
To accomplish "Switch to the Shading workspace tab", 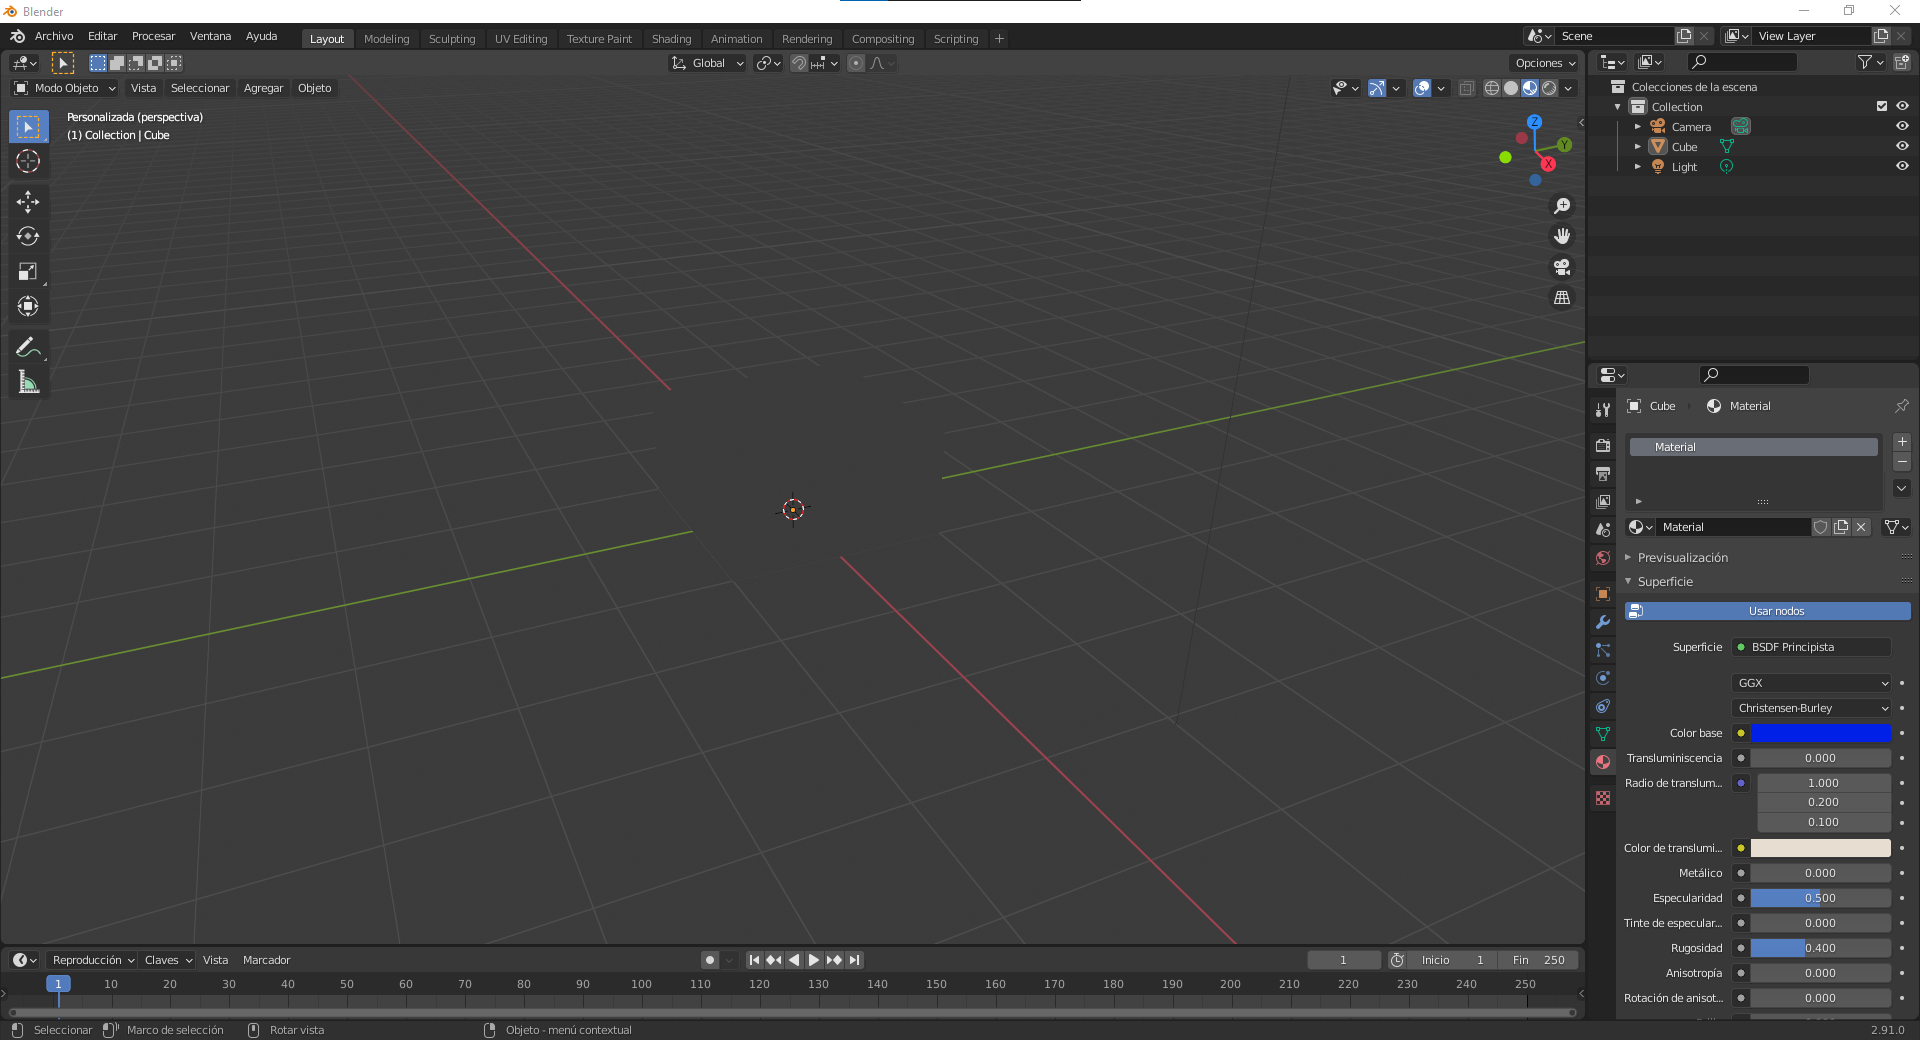I will click(671, 39).
